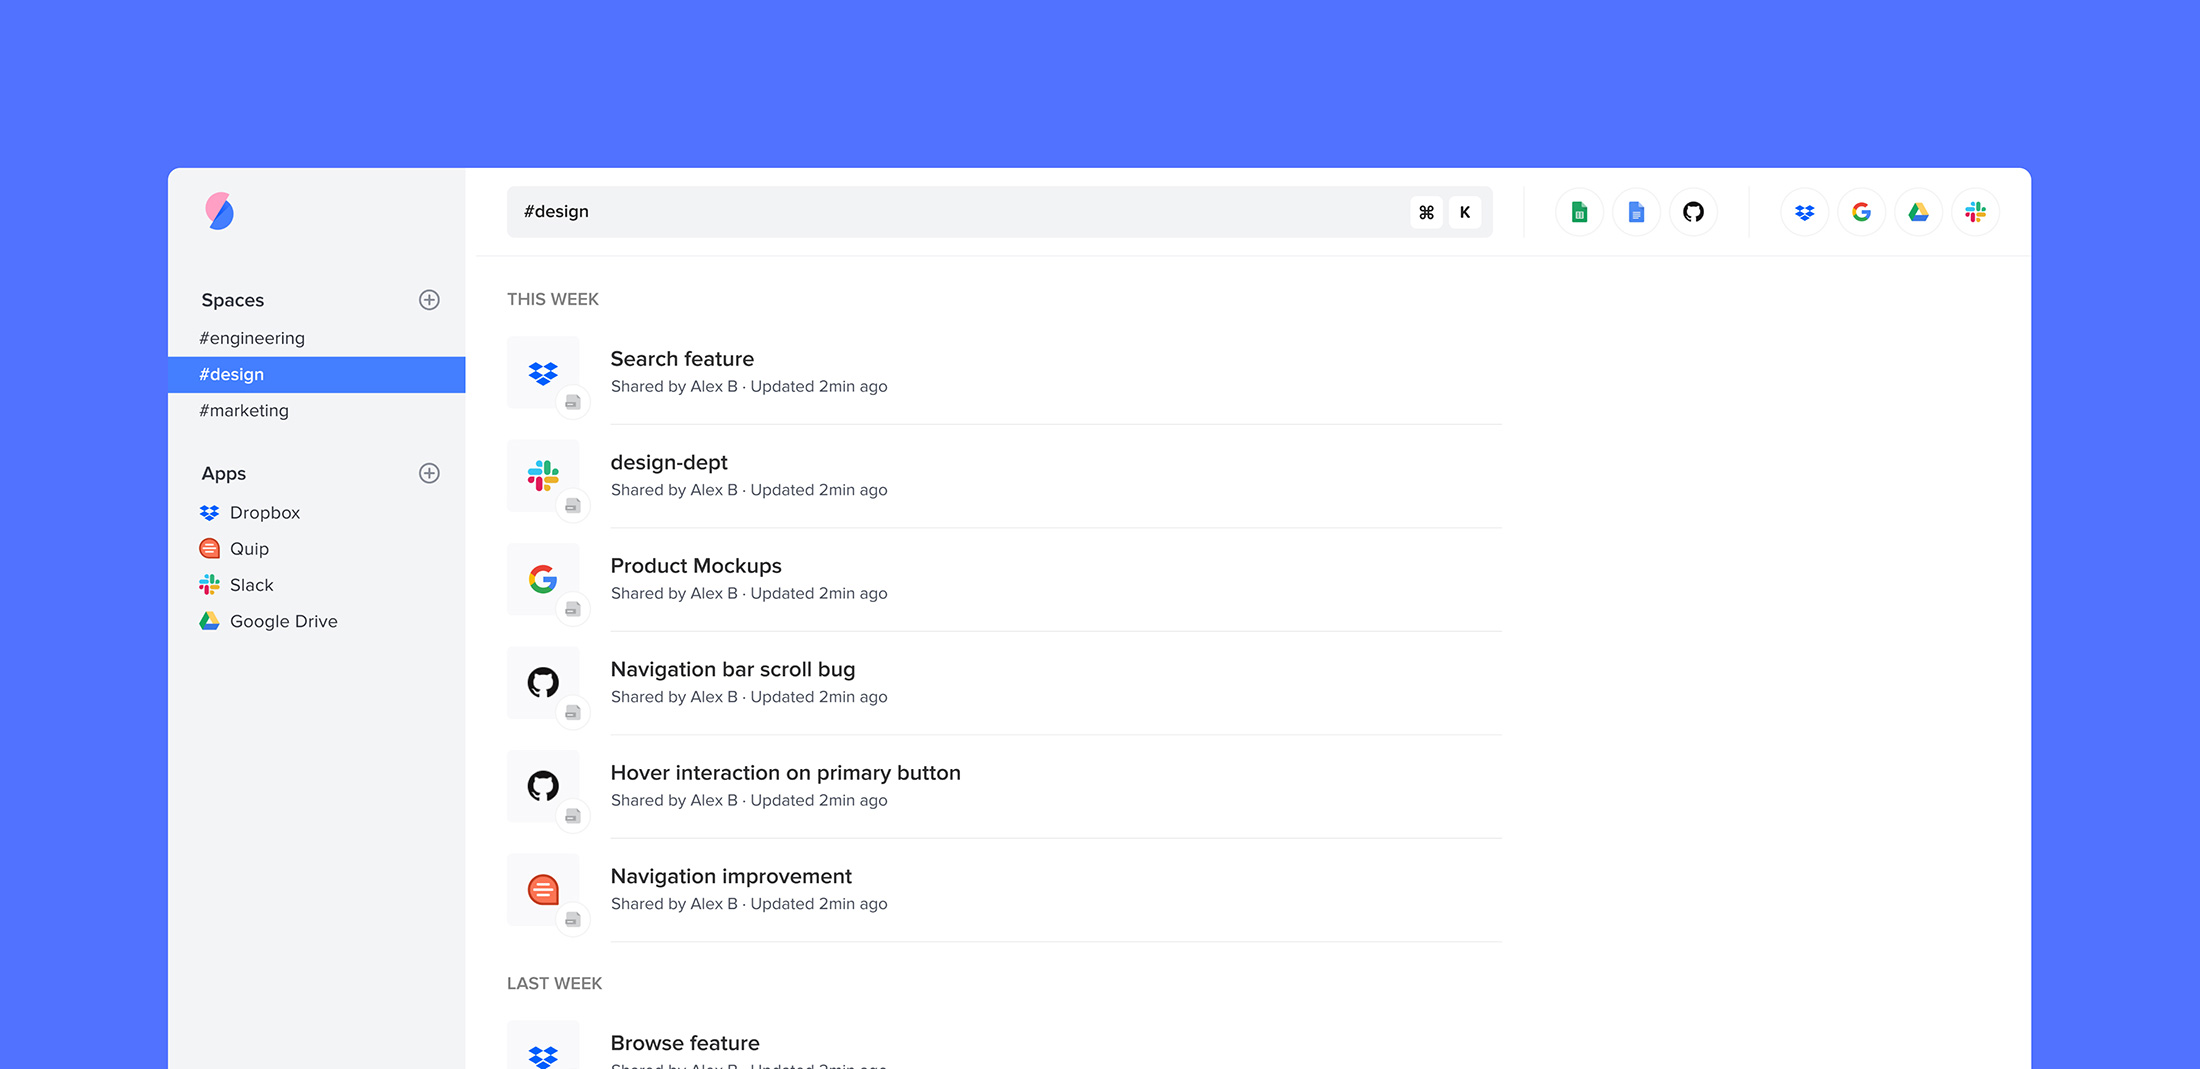Open the Search feature item
Viewport: 2200px width, 1069px height.
tap(1004, 372)
